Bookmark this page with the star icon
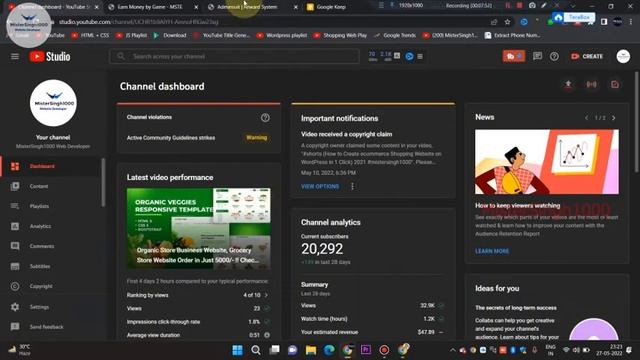 coord(507,22)
